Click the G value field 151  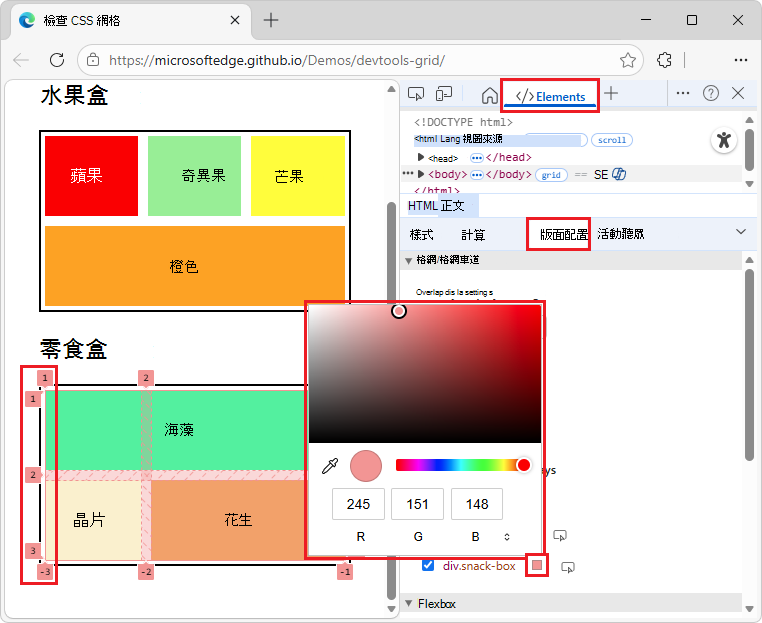tap(417, 504)
